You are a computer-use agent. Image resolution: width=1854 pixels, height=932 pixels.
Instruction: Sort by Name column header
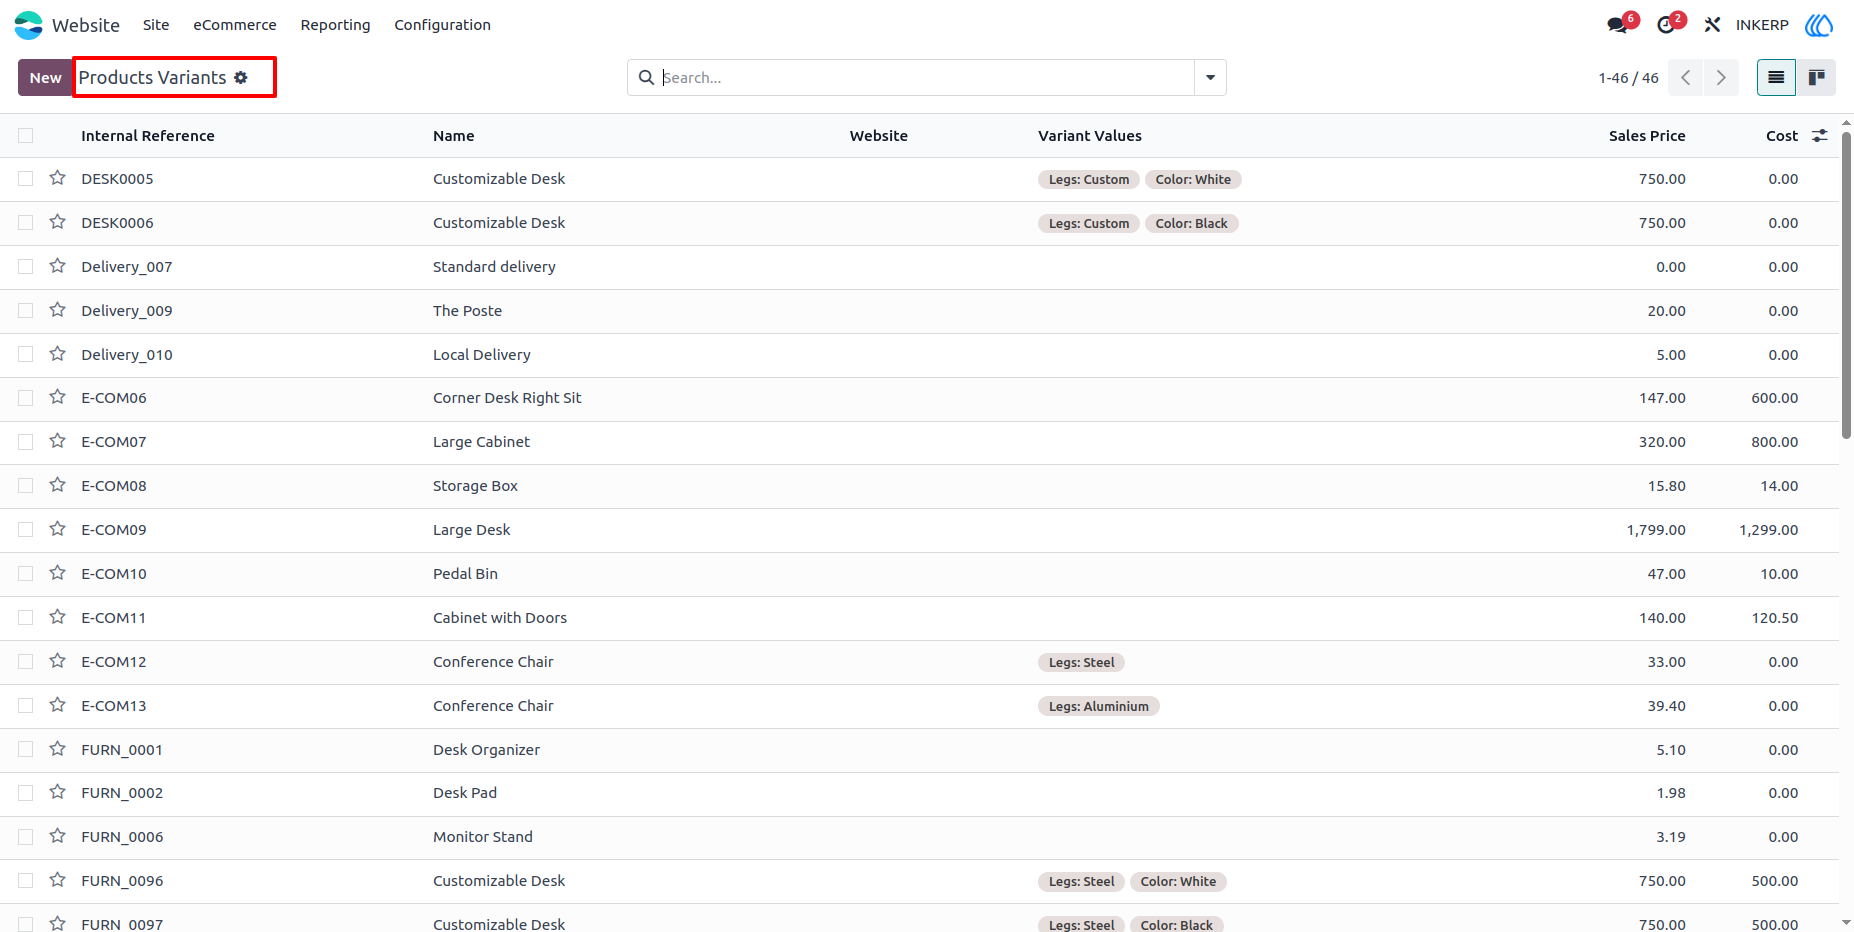click(454, 136)
